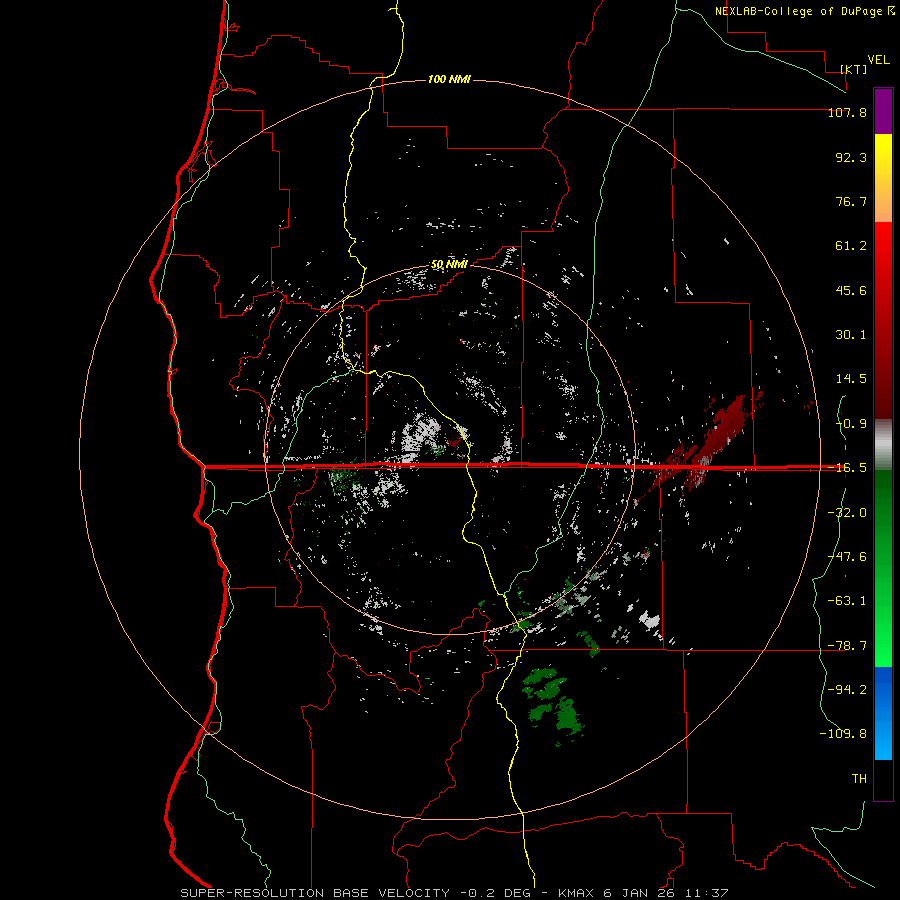Select the 30.1 scale value

click(851, 335)
